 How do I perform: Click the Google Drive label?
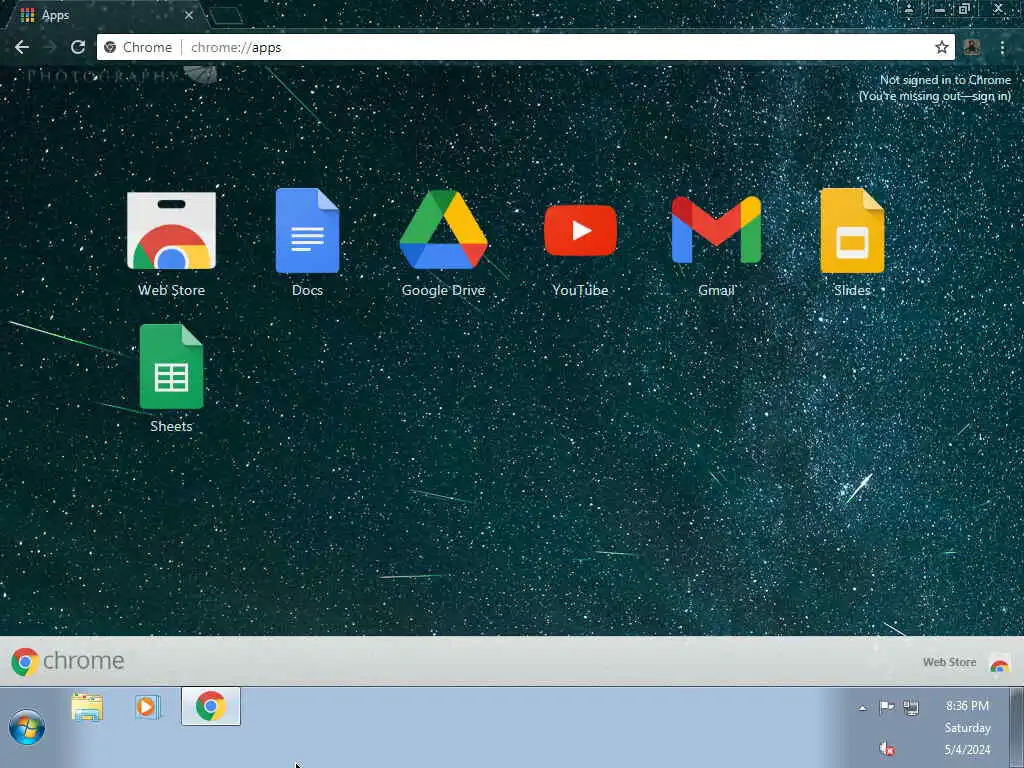[x=443, y=290]
